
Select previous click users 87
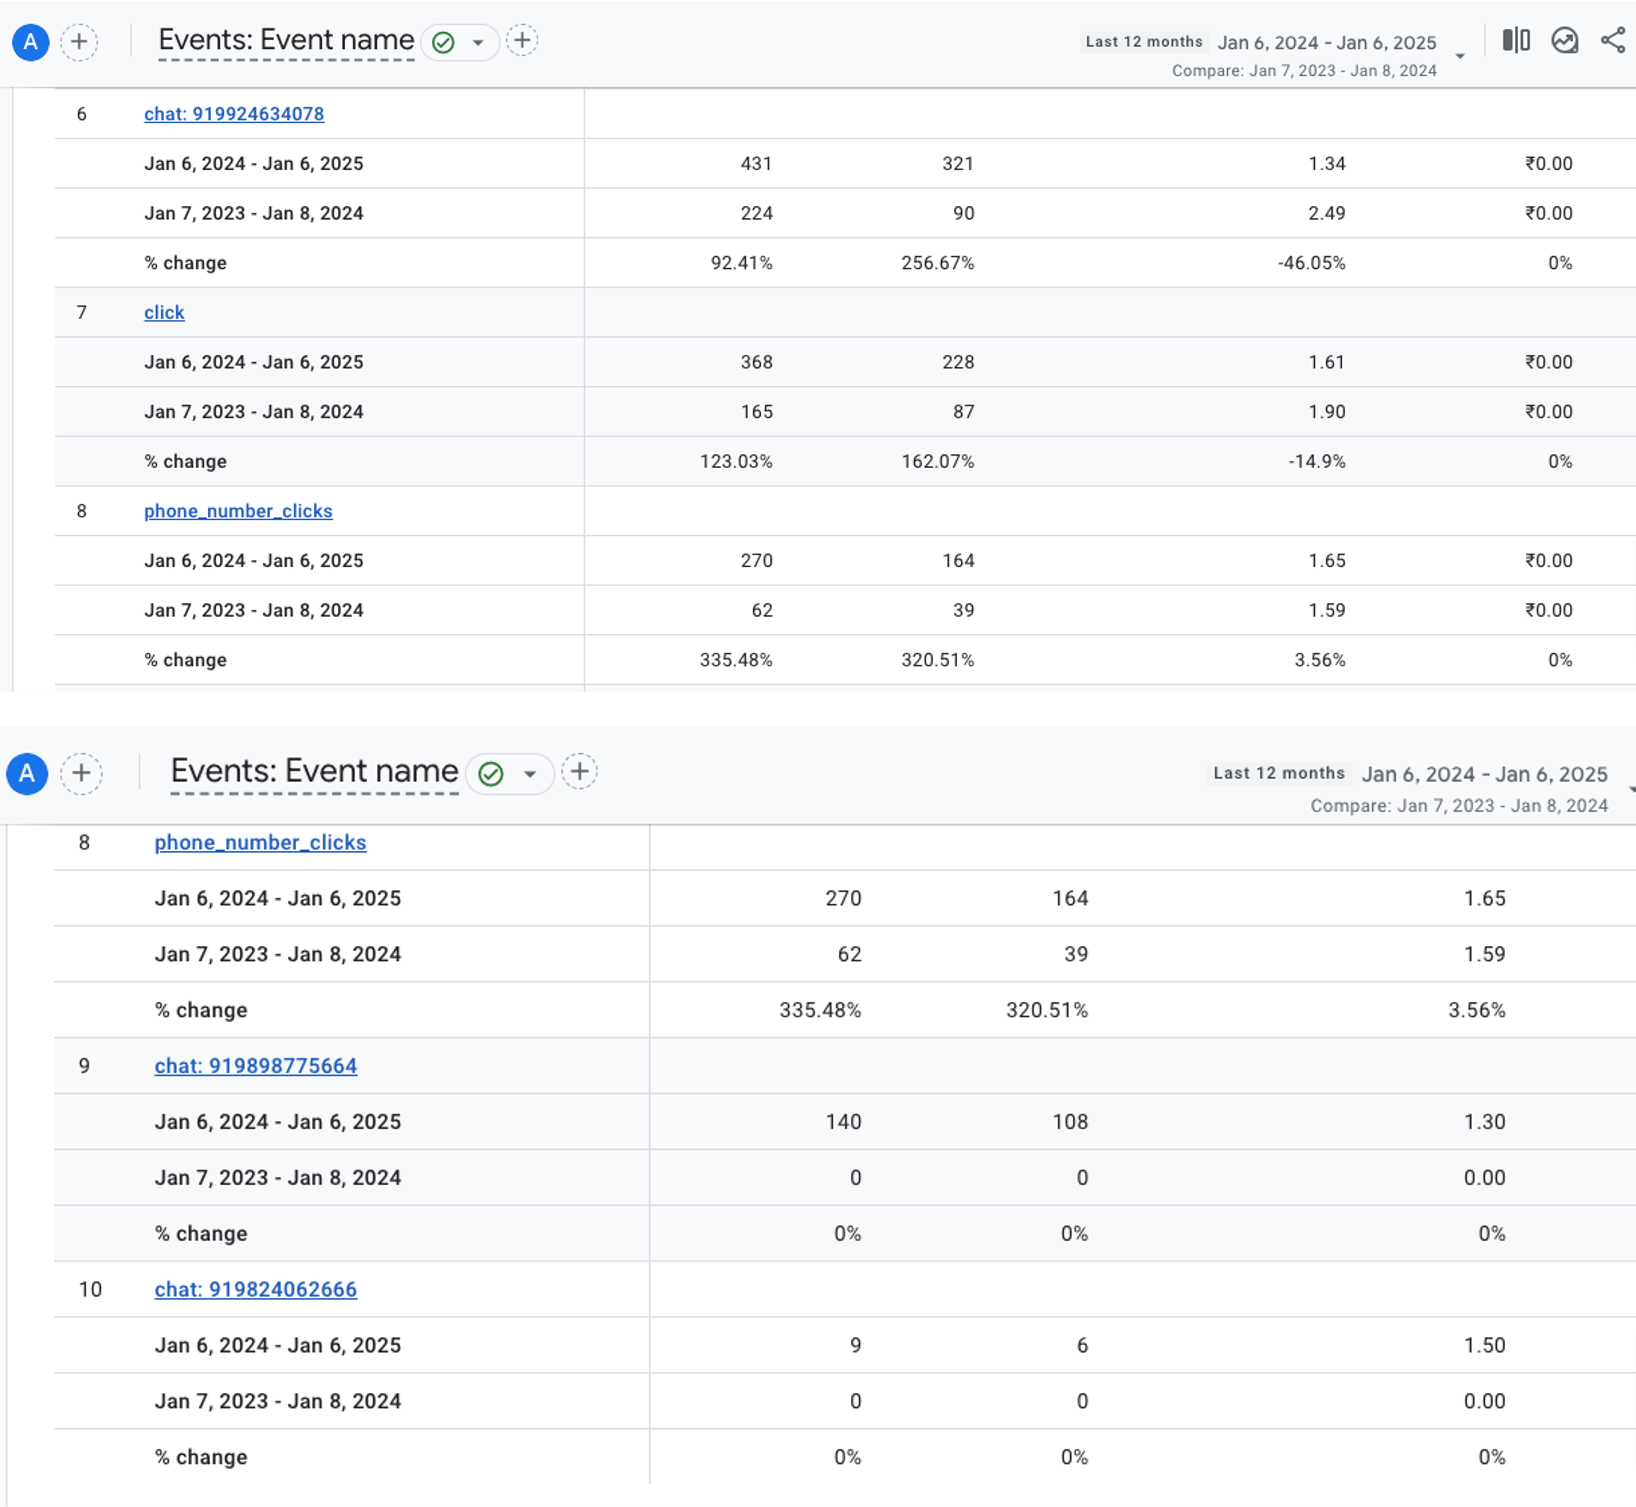click(963, 412)
